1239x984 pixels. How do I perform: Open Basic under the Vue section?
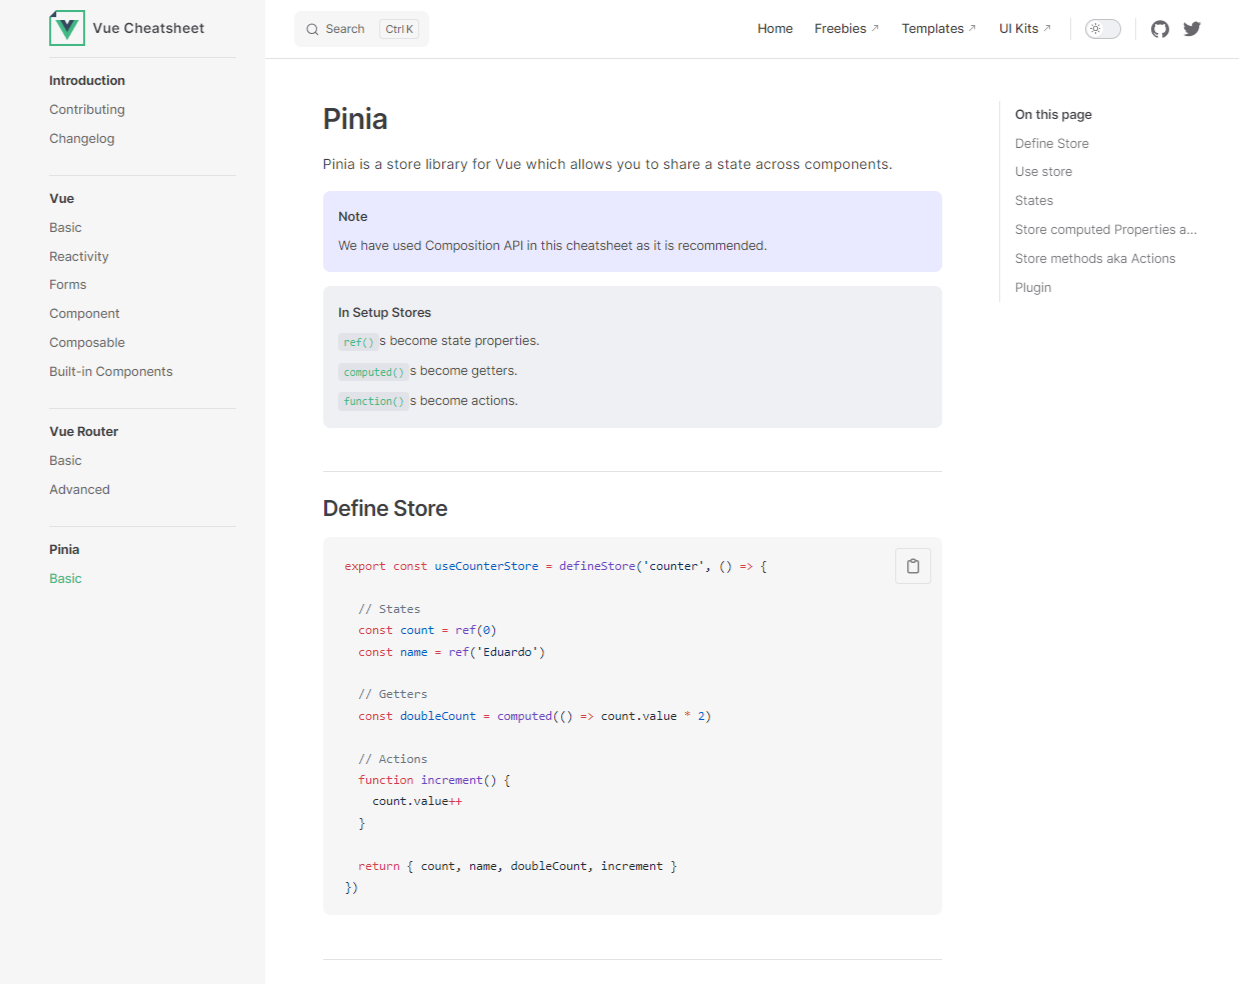[65, 228]
